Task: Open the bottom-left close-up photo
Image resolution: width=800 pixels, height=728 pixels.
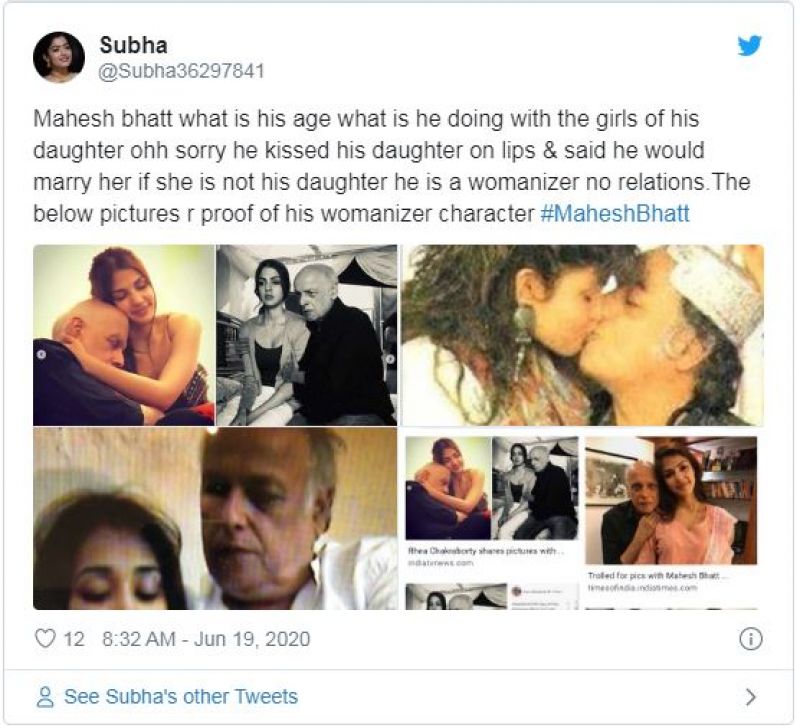Action: [x=215, y=519]
